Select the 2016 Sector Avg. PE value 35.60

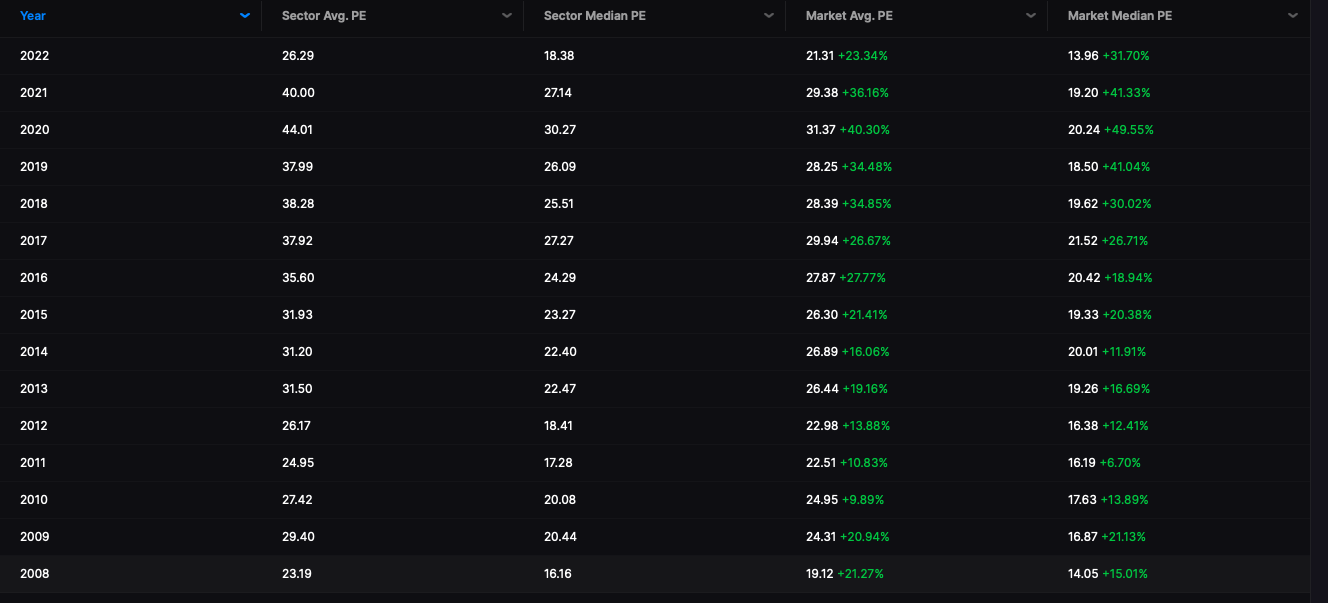click(x=298, y=278)
